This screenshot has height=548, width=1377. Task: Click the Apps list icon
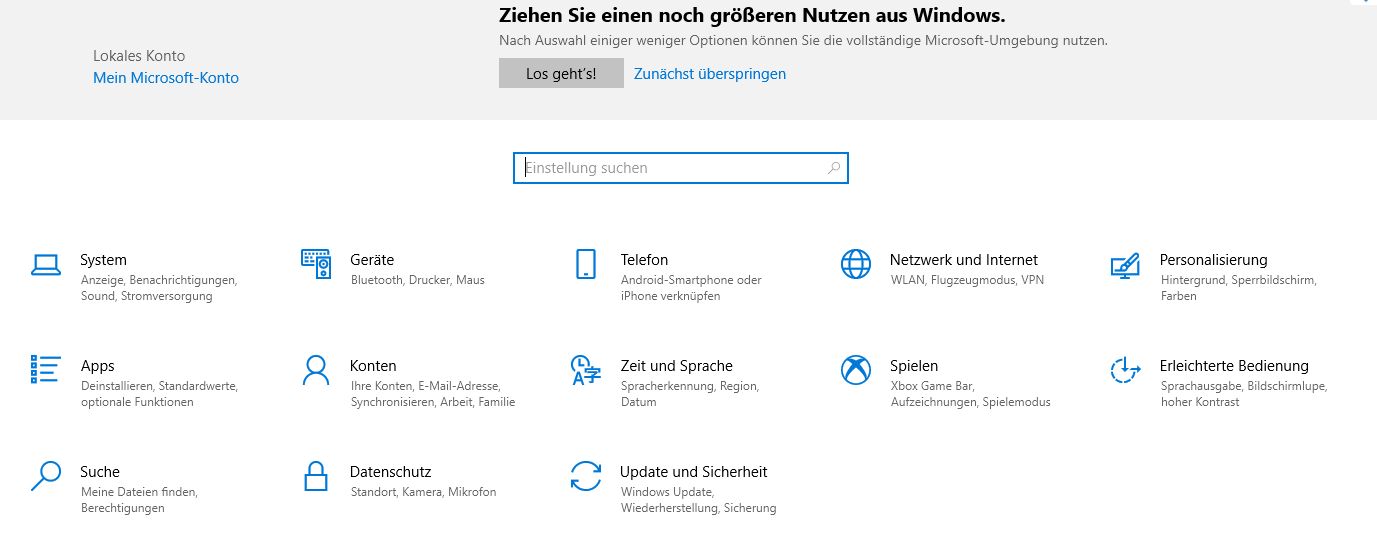tap(46, 370)
